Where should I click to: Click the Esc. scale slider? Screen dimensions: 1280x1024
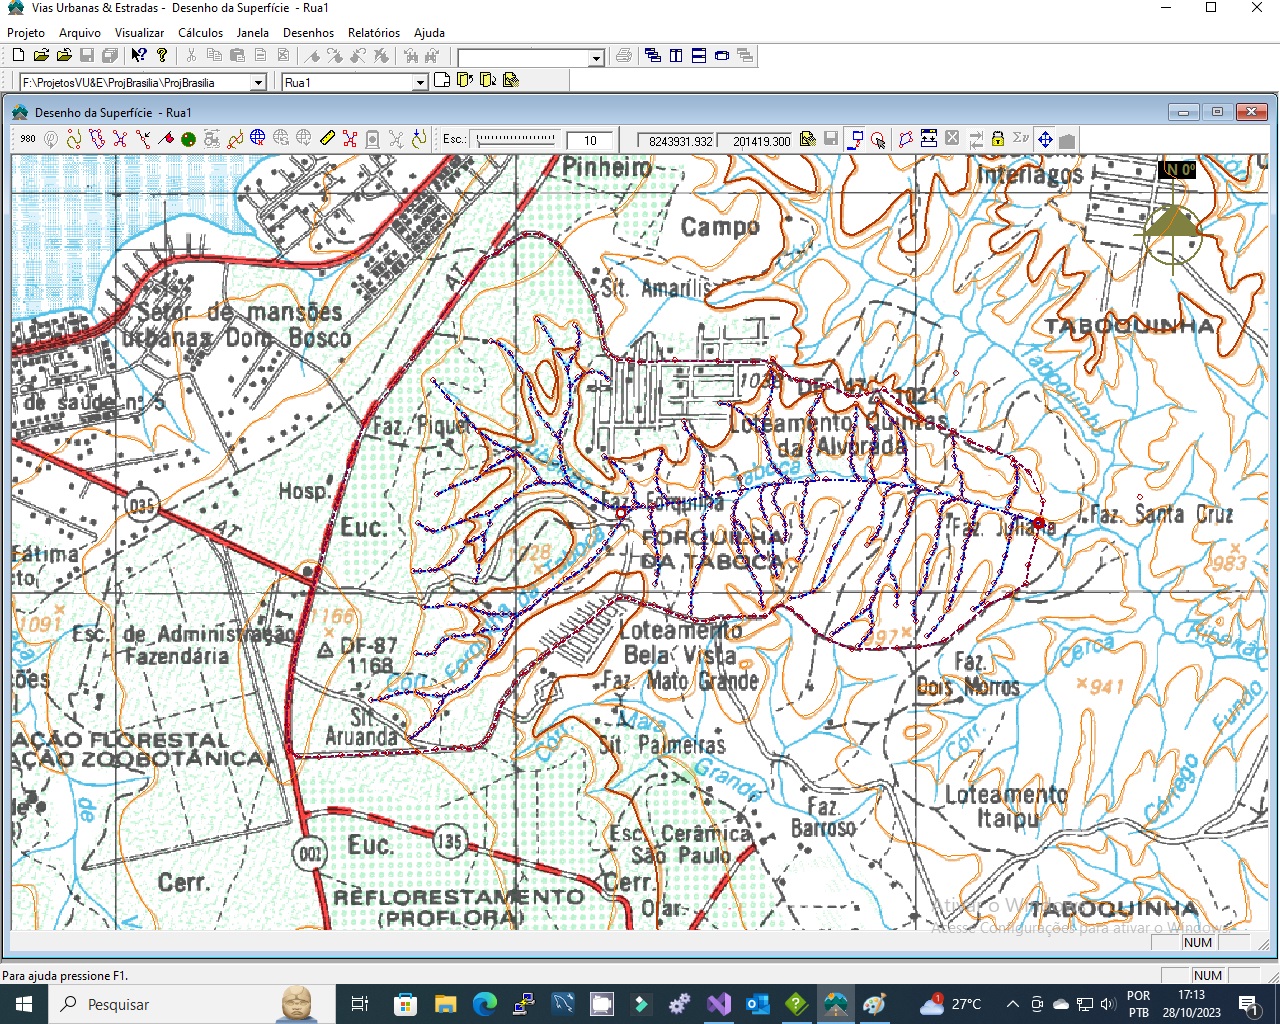[516, 139]
